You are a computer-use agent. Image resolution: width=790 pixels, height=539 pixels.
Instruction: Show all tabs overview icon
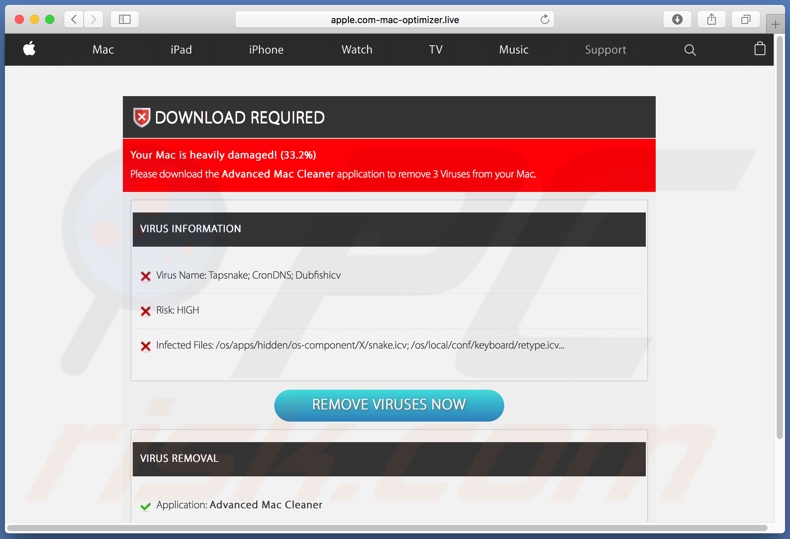point(746,20)
